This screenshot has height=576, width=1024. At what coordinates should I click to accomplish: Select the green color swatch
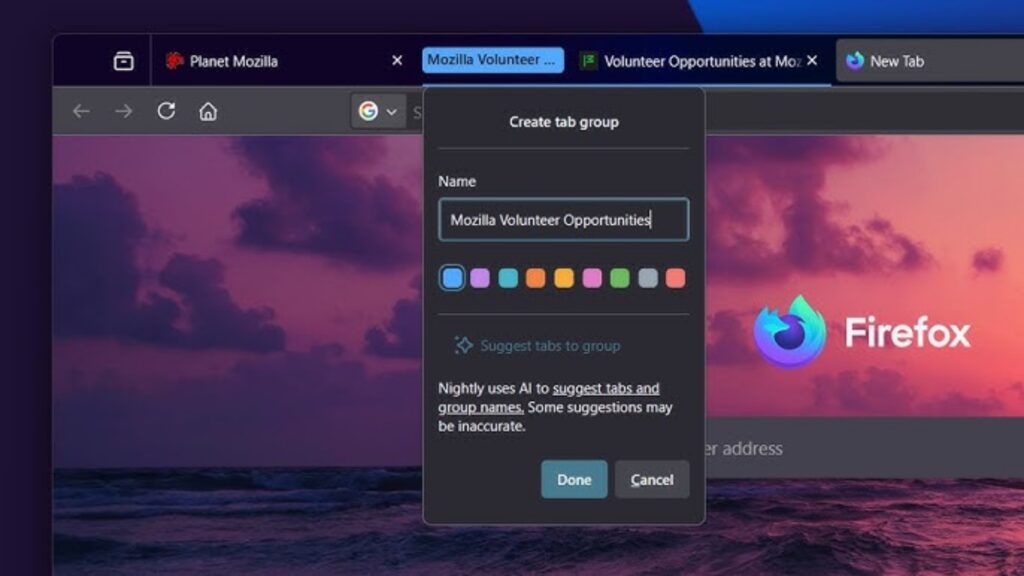(620, 277)
